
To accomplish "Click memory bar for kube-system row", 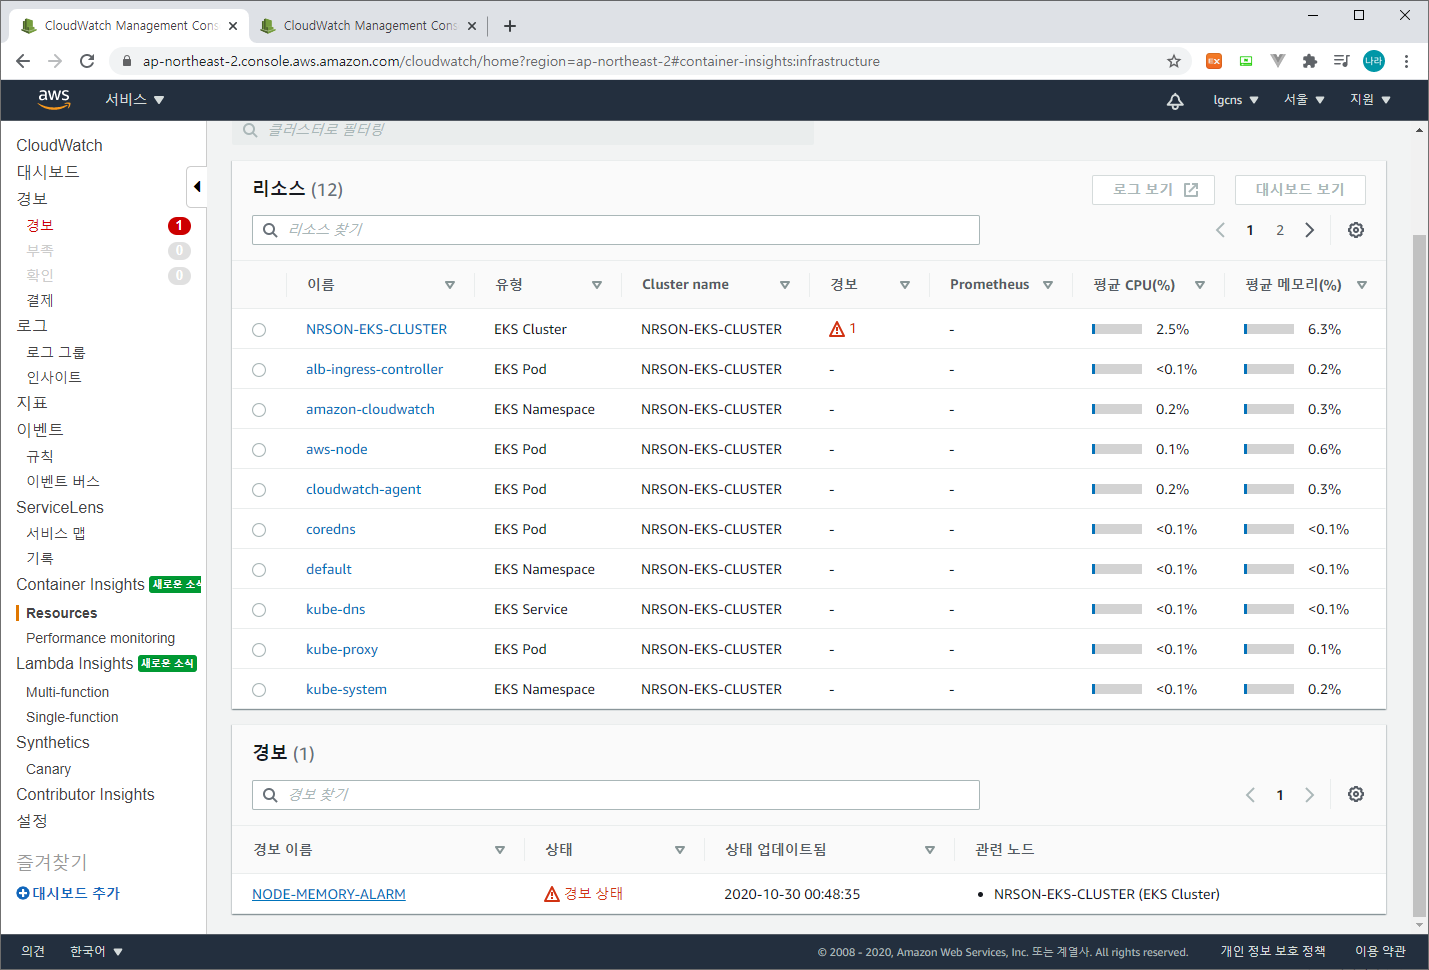I will [1269, 689].
